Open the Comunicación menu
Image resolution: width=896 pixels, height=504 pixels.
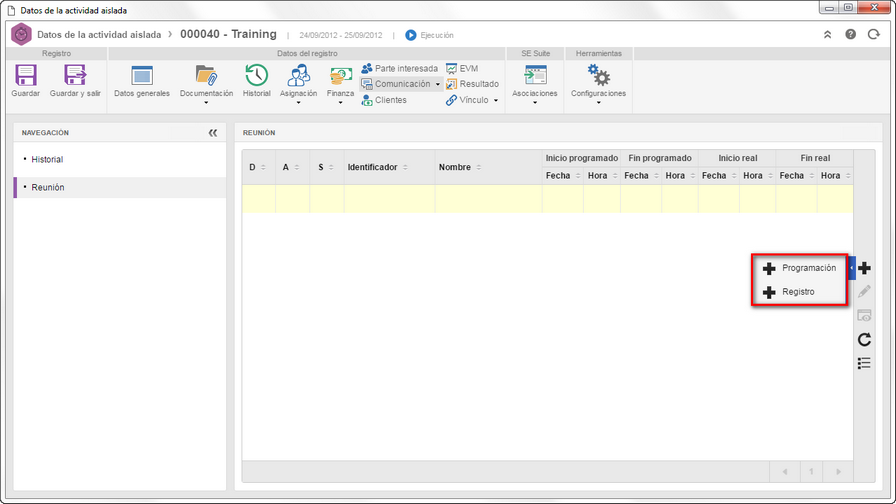pos(401,84)
